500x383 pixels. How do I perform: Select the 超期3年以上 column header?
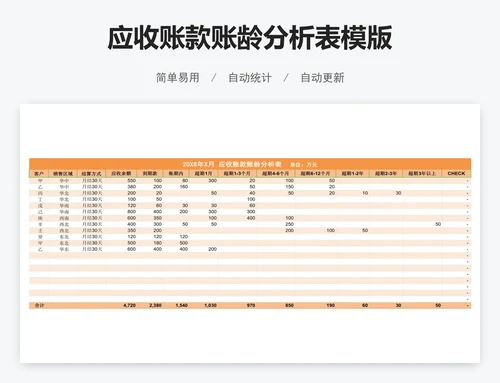(422, 173)
